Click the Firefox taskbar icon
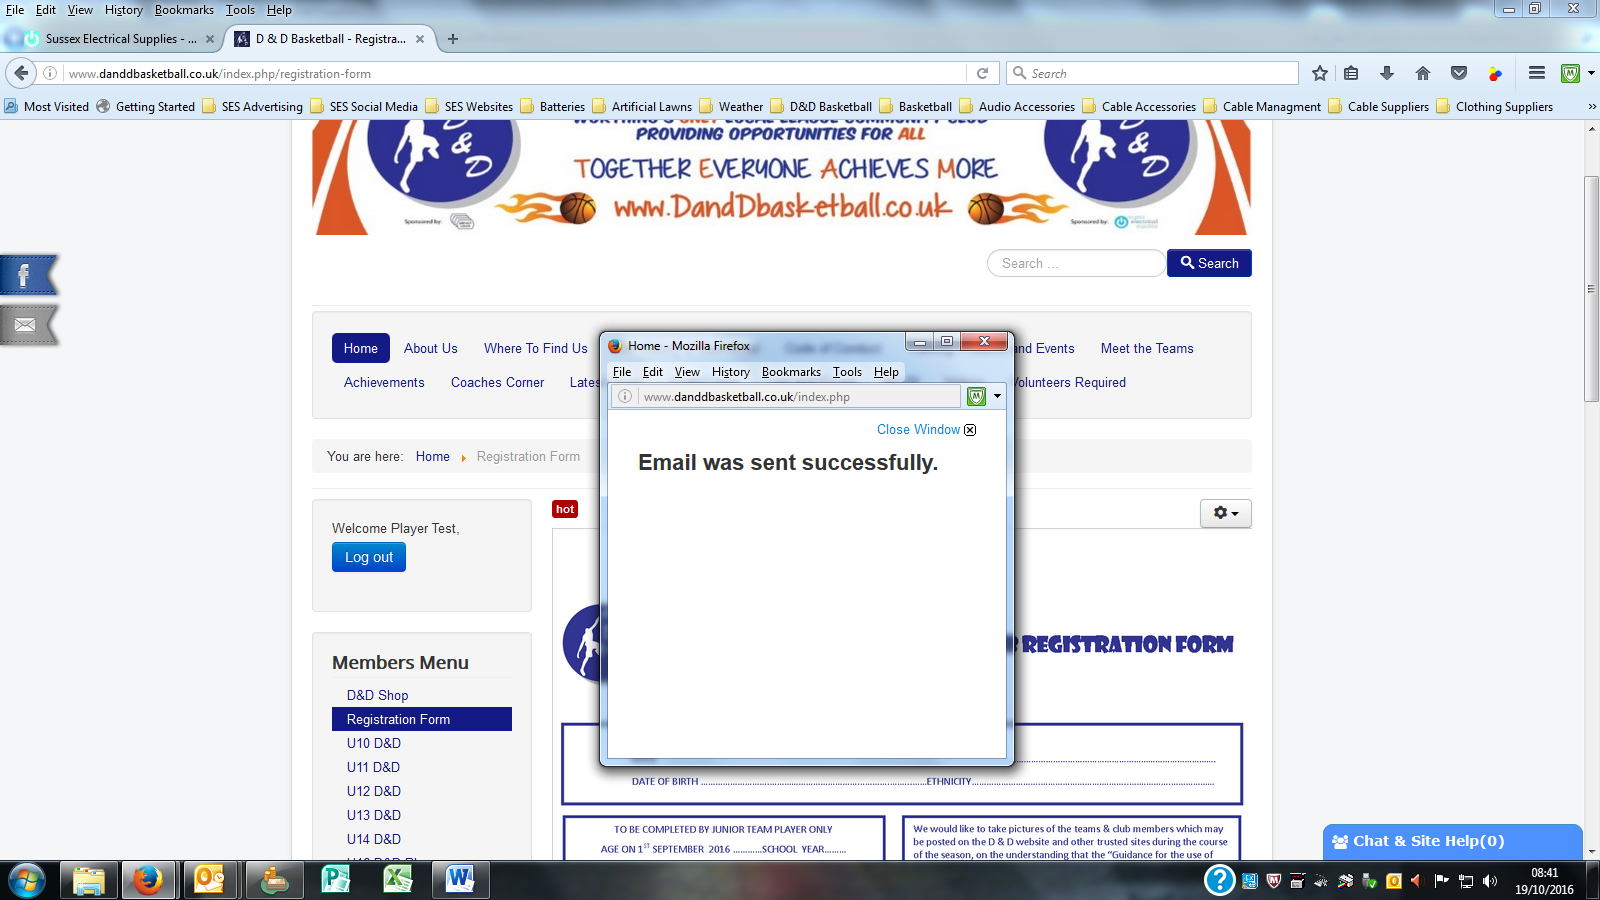The image size is (1600, 900). pyautogui.click(x=148, y=881)
